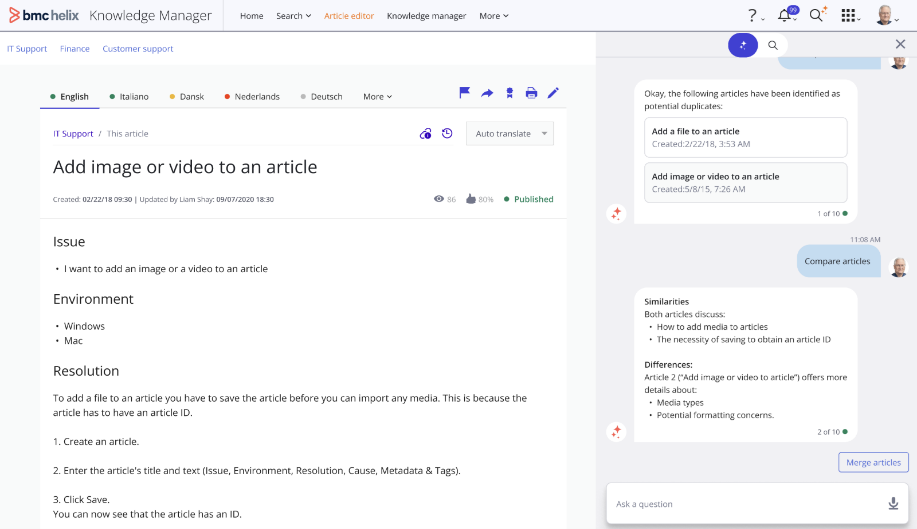
Task: Switch to the Dansk tab
Action: coord(187,96)
